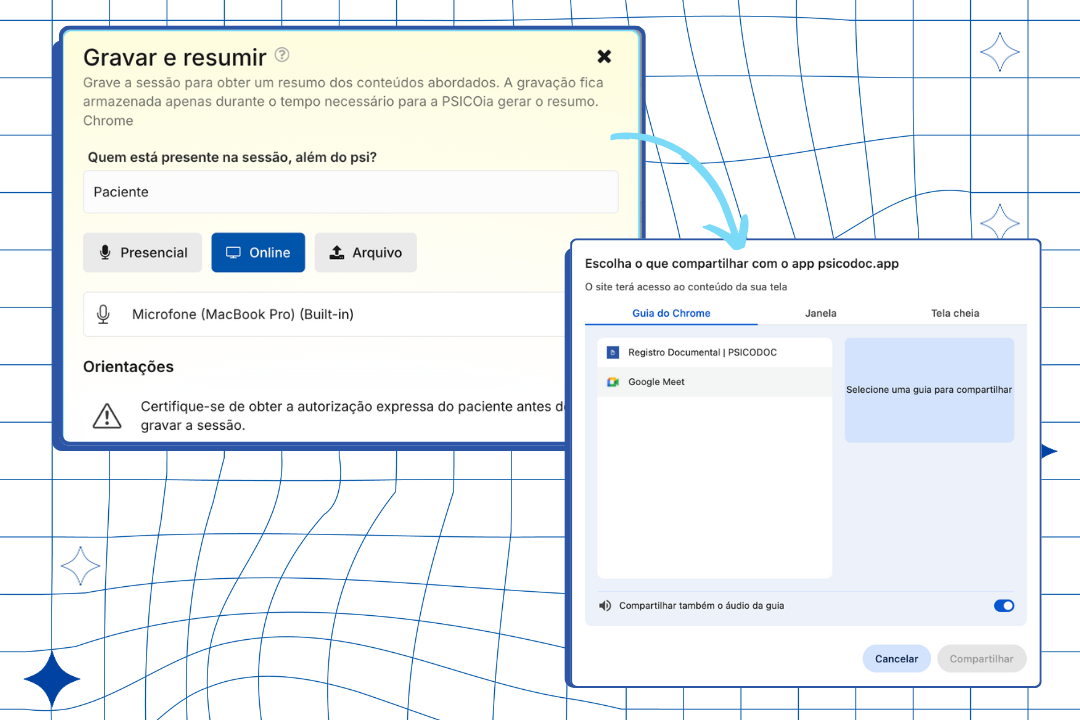Switch to the Janela tab
The image size is (1080, 720).
point(821,313)
